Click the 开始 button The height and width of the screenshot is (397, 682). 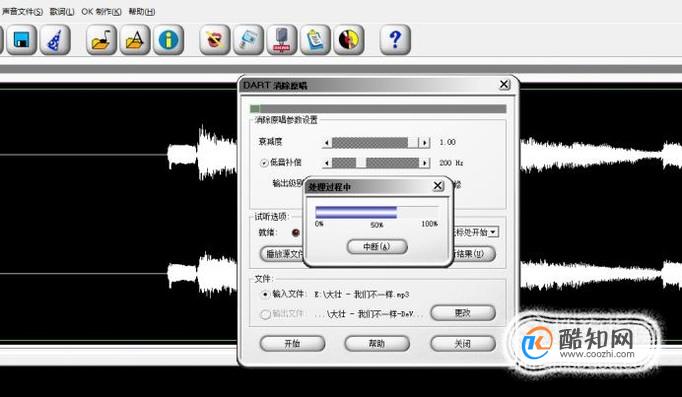tap(292, 344)
